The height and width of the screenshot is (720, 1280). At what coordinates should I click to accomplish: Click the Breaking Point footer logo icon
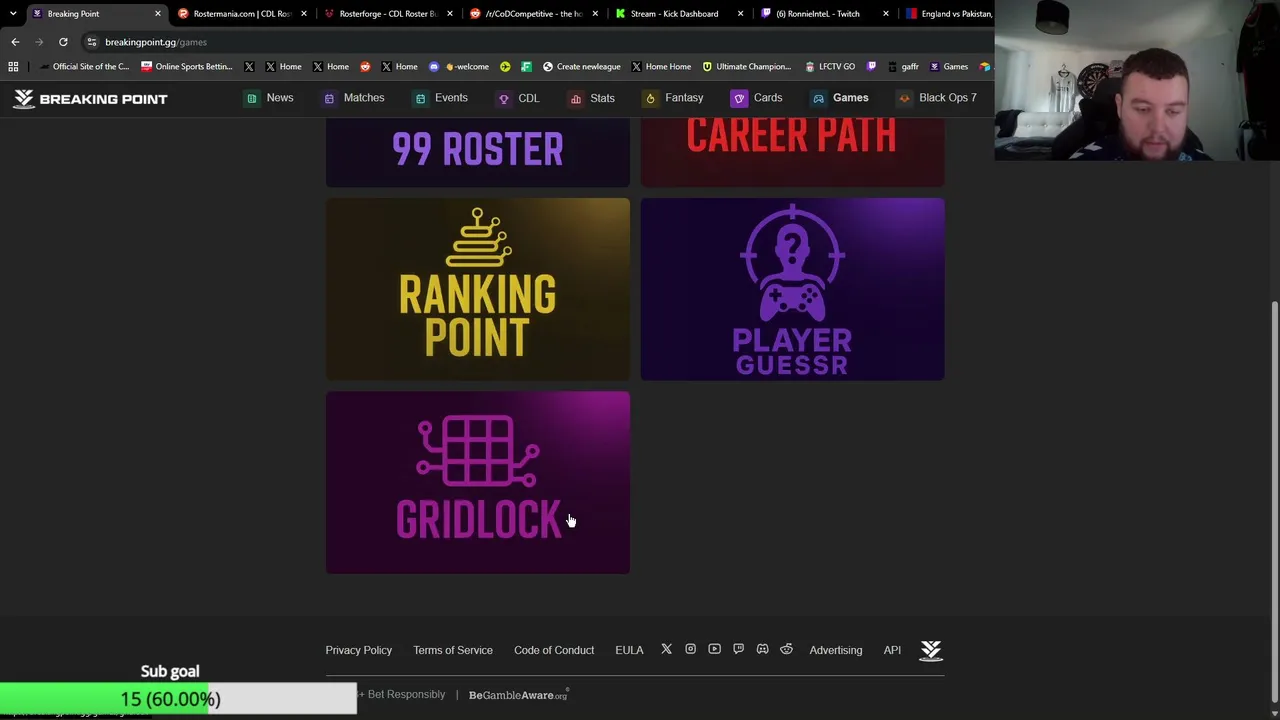coord(931,650)
